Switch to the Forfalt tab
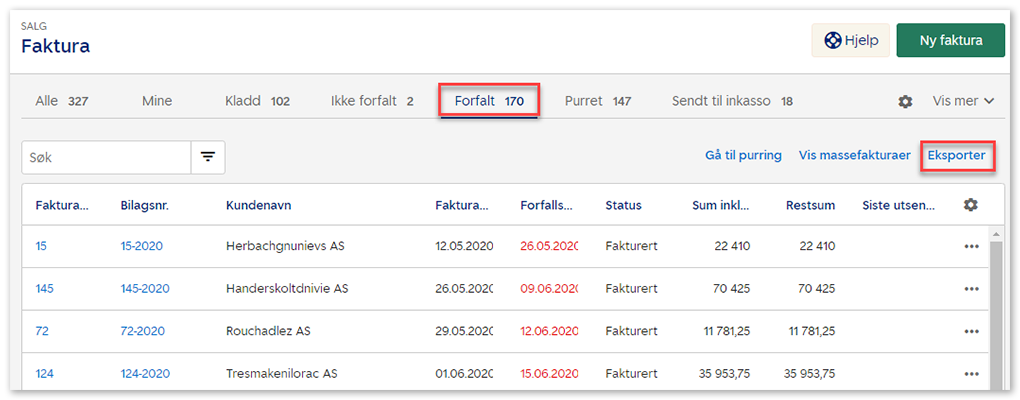1020x400 pixels. [x=489, y=101]
